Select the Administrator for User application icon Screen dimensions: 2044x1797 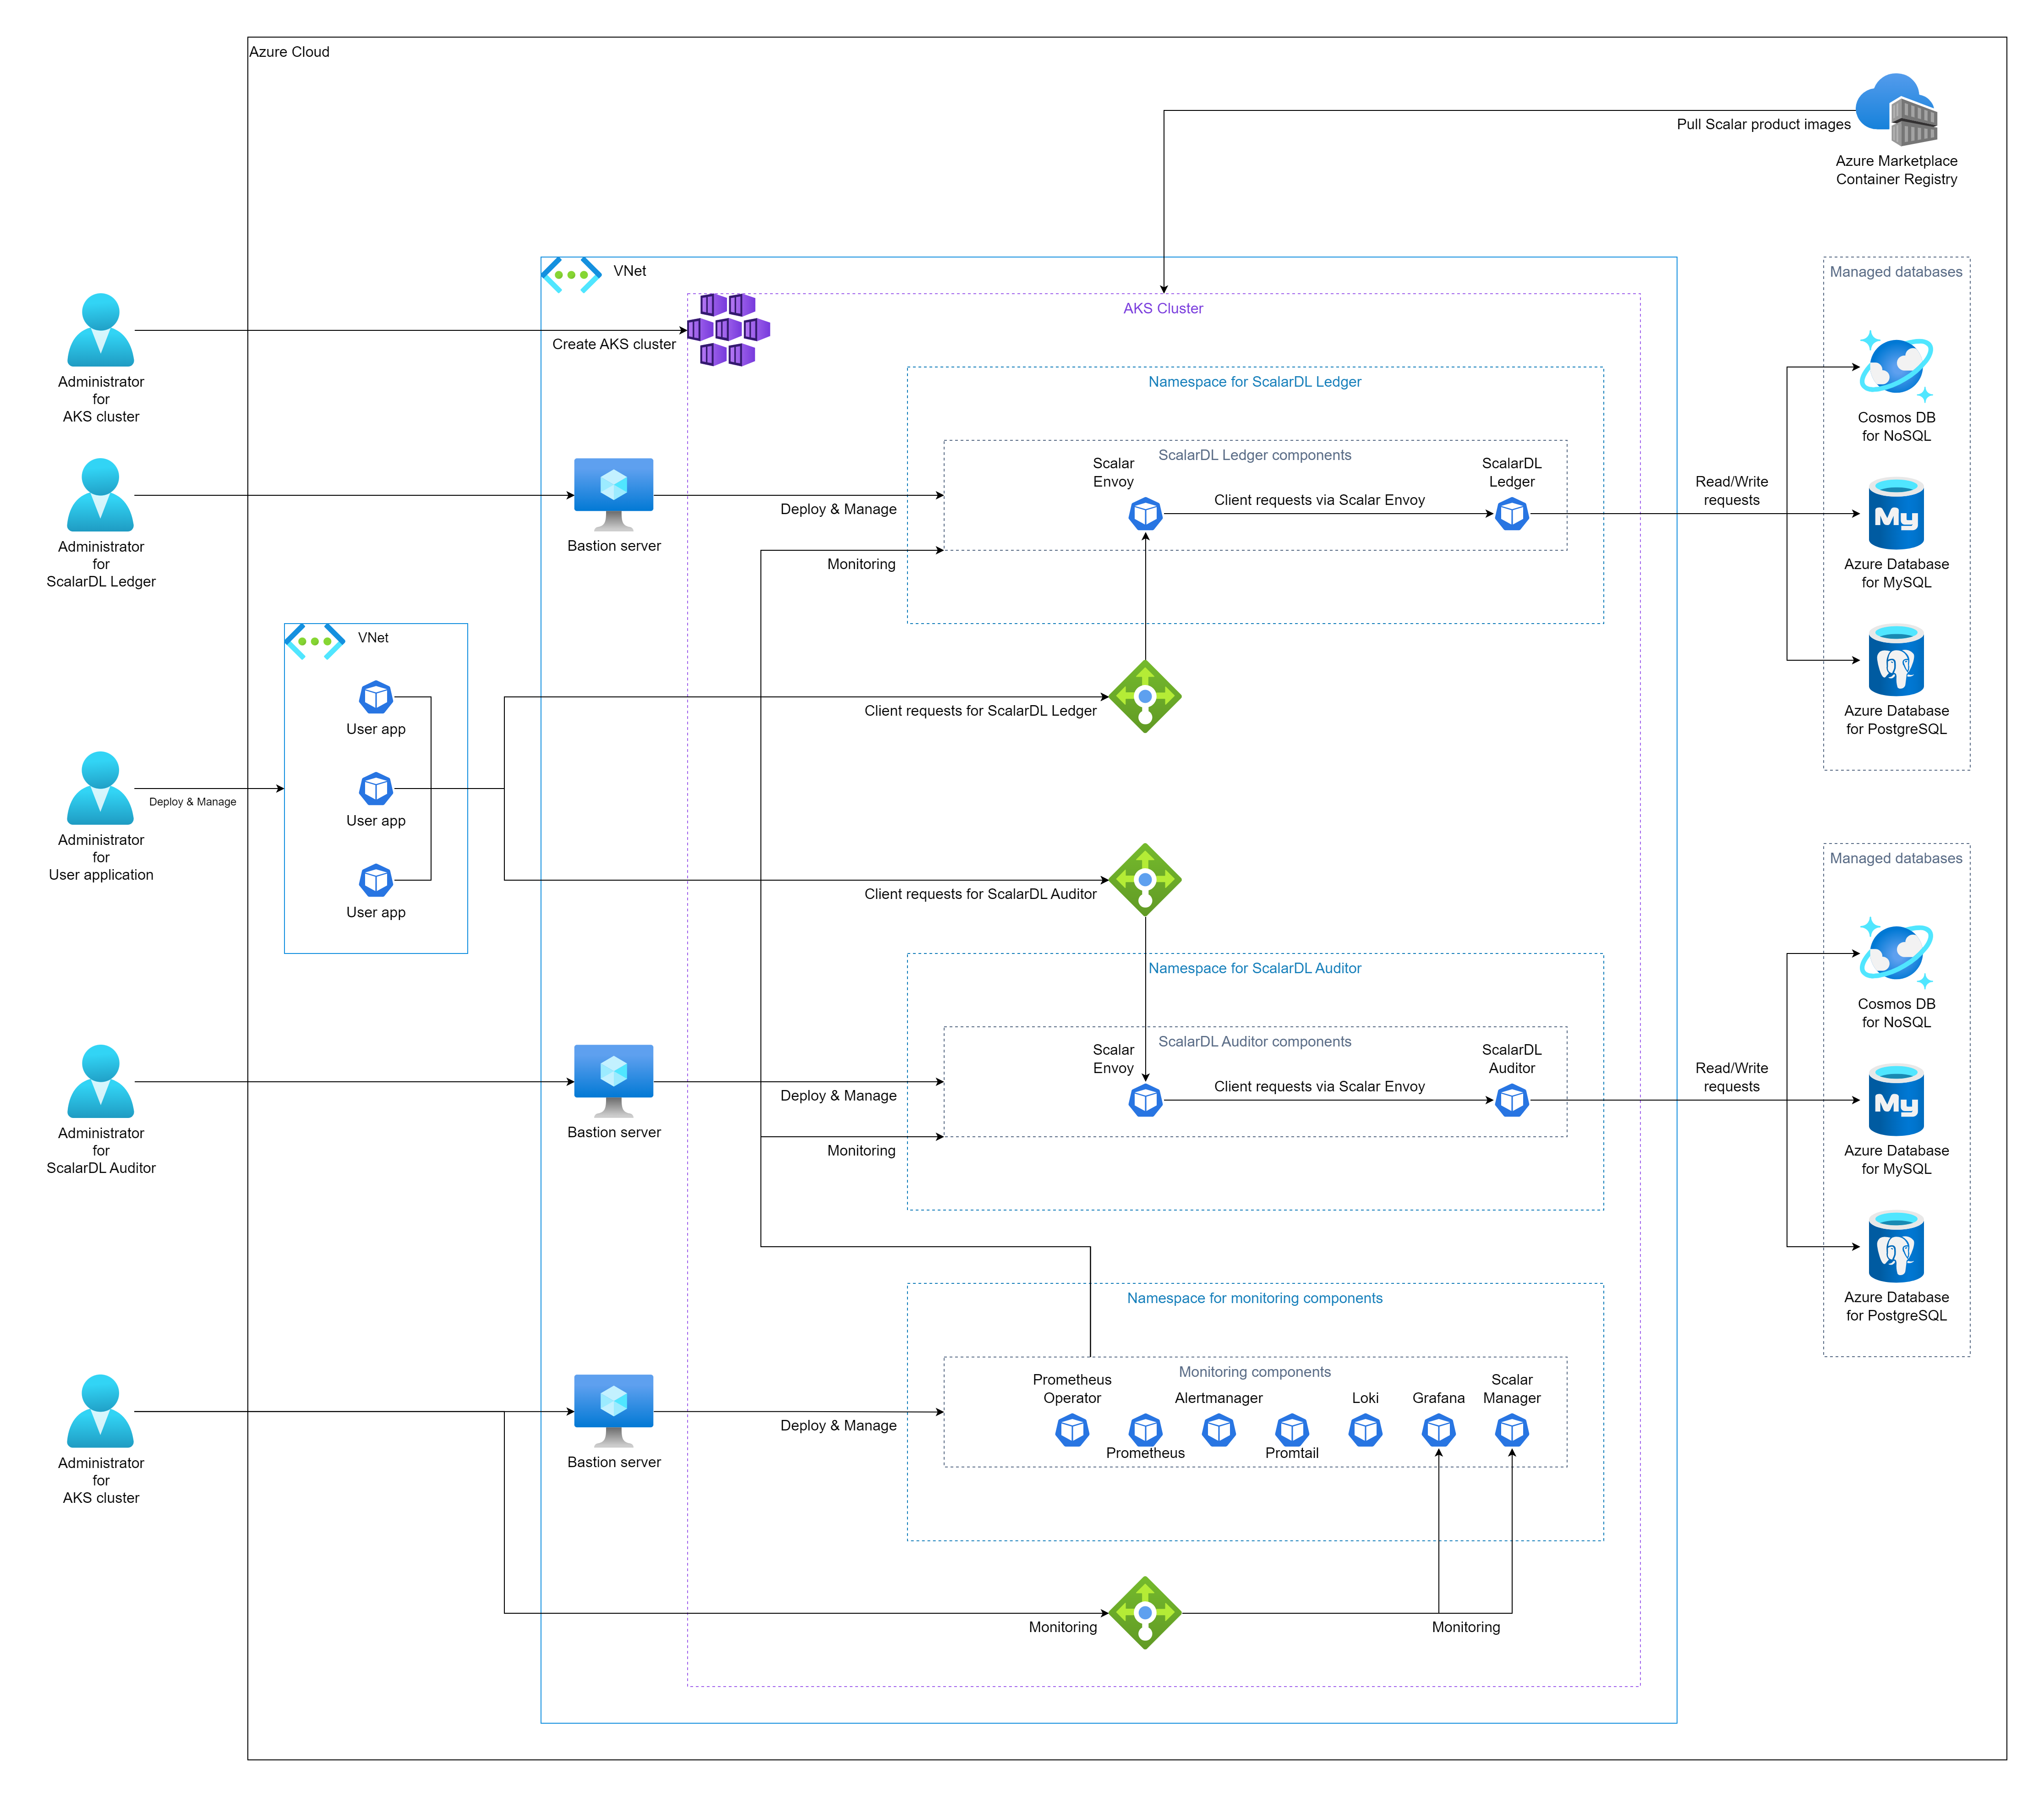(x=100, y=788)
